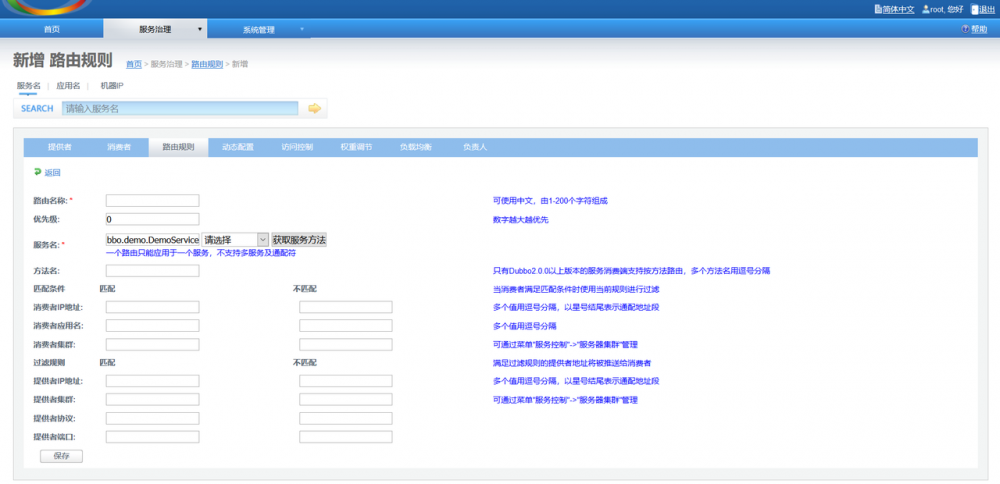
Task: Click the SEARCH label
Action: click(37, 108)
